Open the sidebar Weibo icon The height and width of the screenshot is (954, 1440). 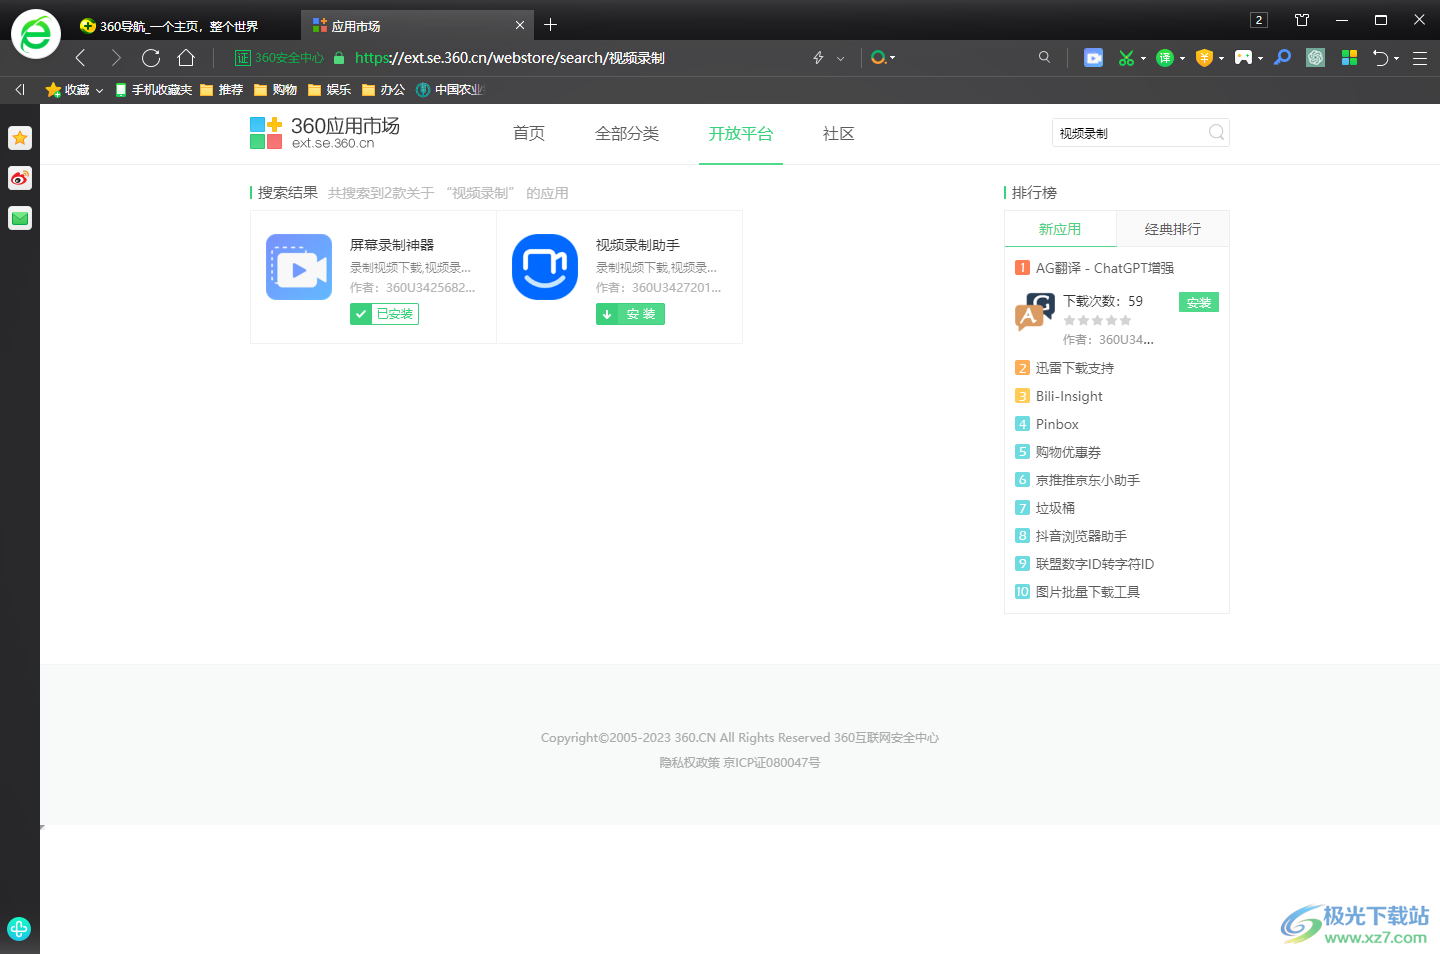(20, 178)
